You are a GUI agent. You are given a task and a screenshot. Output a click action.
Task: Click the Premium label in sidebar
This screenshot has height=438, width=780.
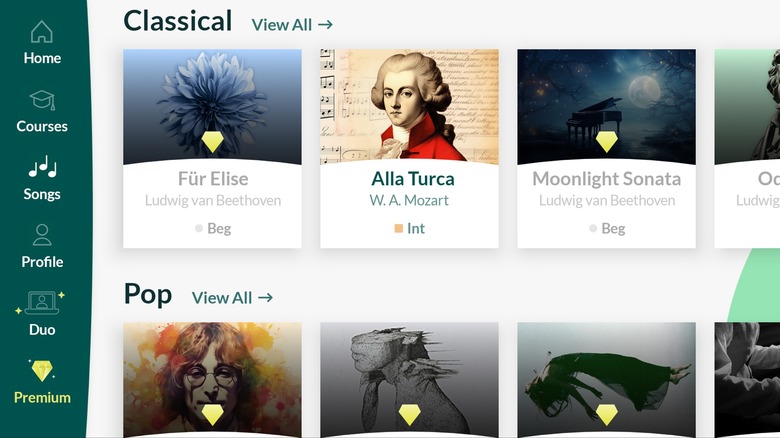pyautogui.click(x=42, y=397)
